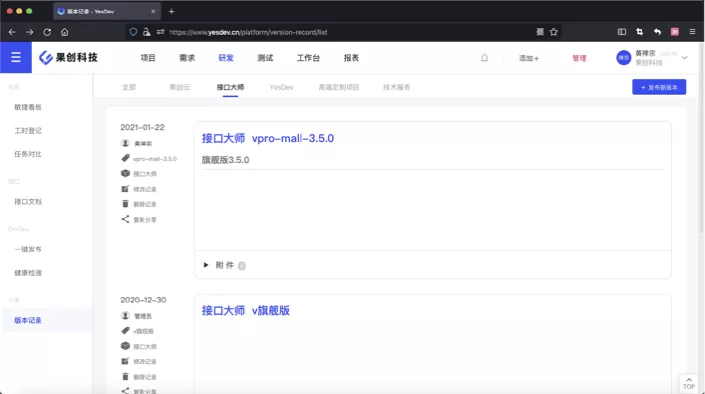The width and height of the screenshot is (705, 394).
Task: Select 版本记录 in the sidebar
Action: pyautogui.click(x=28, y=320)
